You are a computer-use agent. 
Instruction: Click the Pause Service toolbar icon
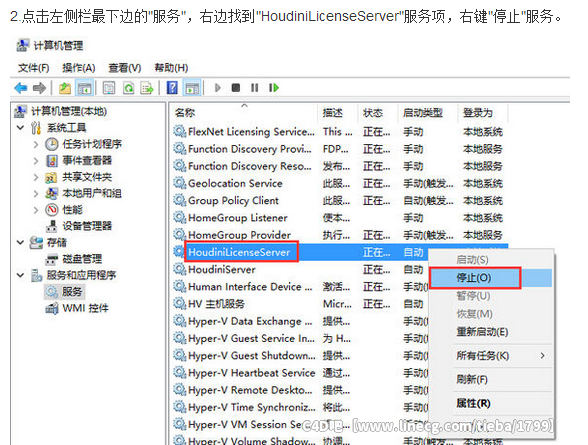255,88
